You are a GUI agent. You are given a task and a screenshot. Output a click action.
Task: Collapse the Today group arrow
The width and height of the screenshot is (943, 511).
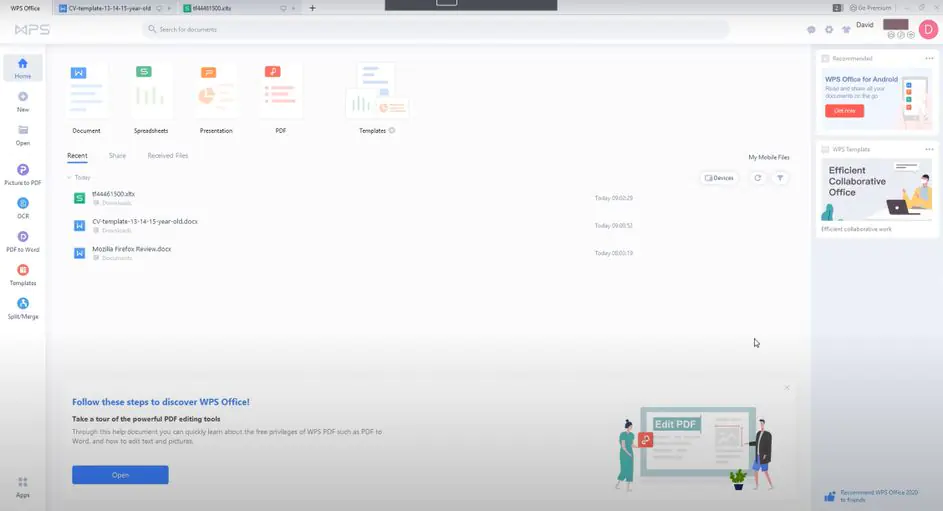tap(69, 177)
